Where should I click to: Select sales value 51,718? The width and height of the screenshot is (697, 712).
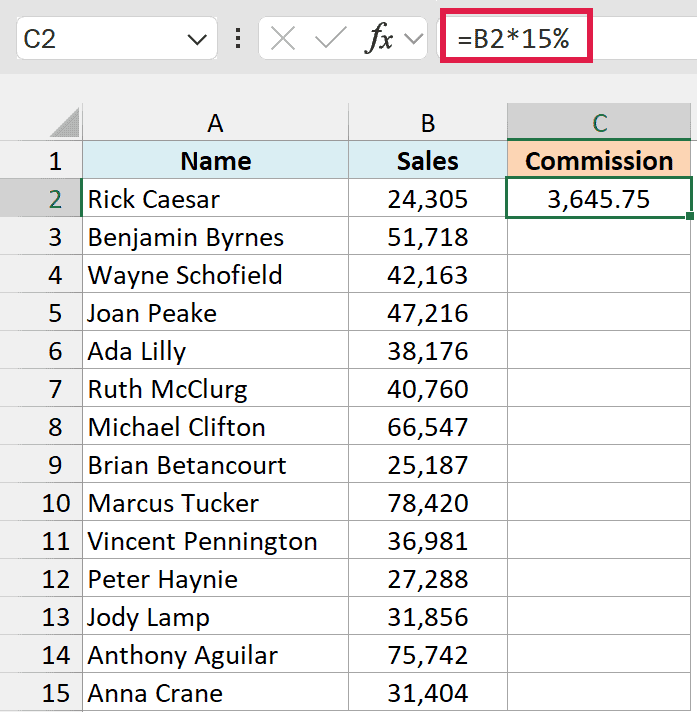428,236
